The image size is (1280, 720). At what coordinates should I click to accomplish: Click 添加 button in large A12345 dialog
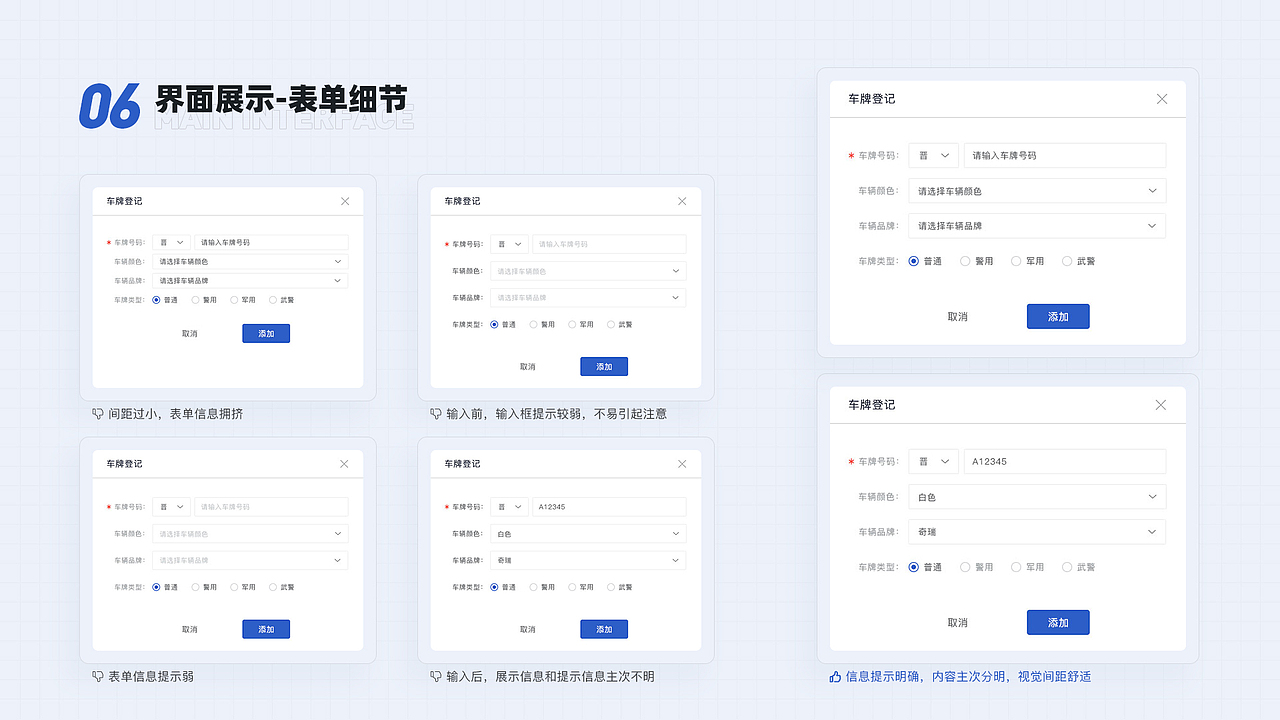click(1058, 622)
